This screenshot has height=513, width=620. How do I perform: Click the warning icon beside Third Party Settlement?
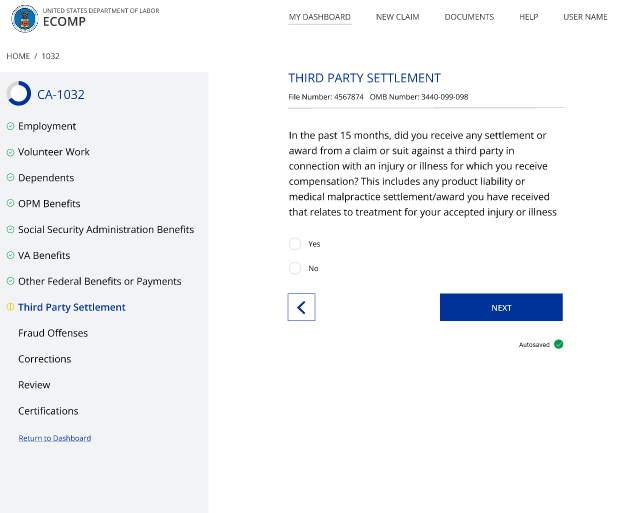coord(10,308)
